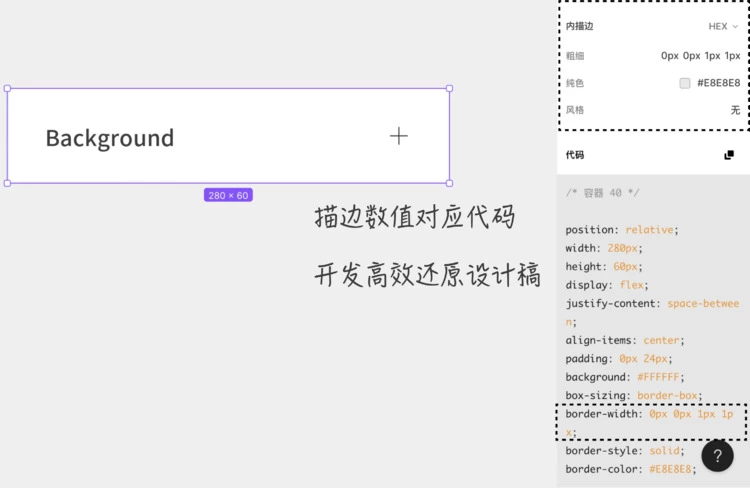The height and width of the screenshot is (488, 750).
Task: Click the position: relative code line
Action: point(621,230)
